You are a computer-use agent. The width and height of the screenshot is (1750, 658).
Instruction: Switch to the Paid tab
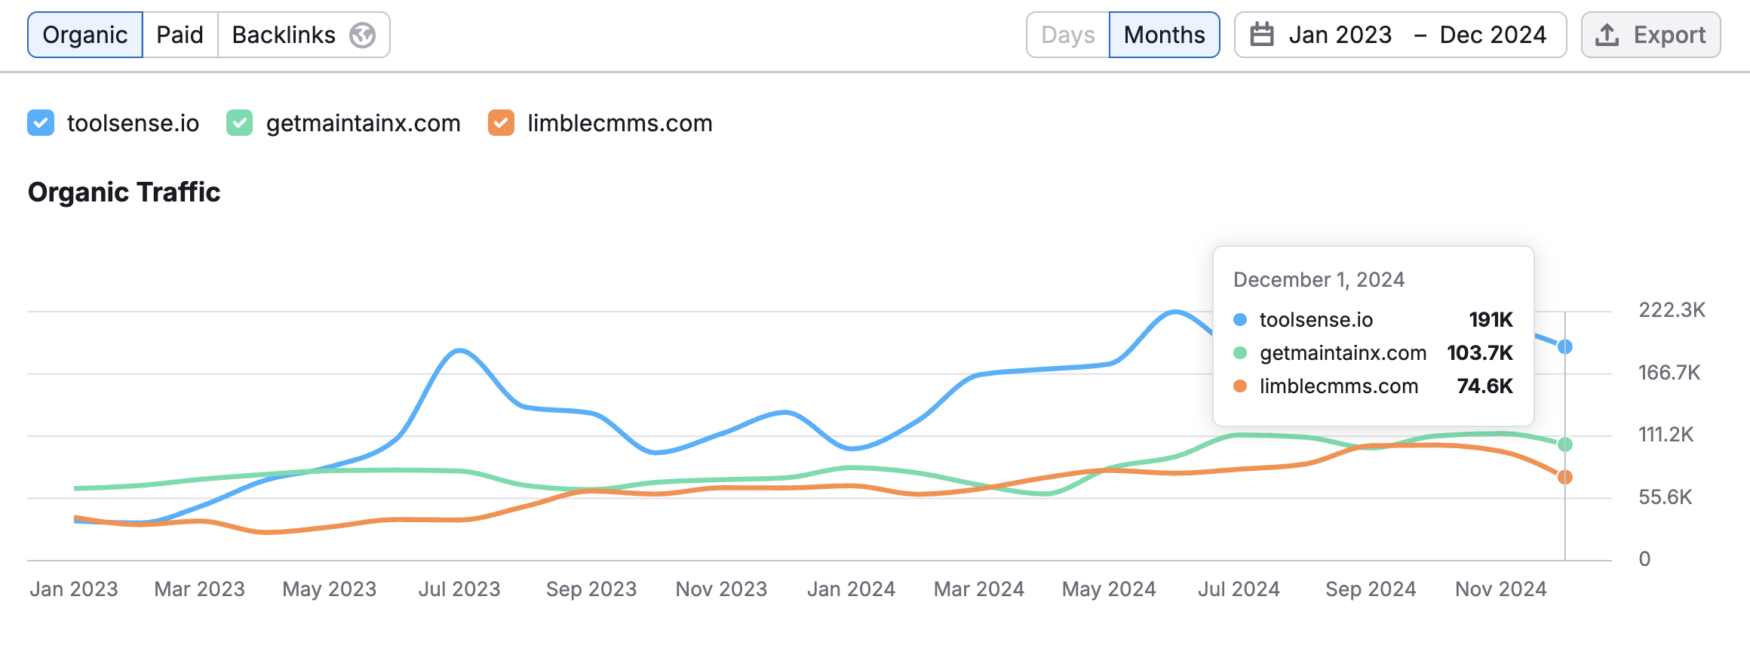(180, 35)
